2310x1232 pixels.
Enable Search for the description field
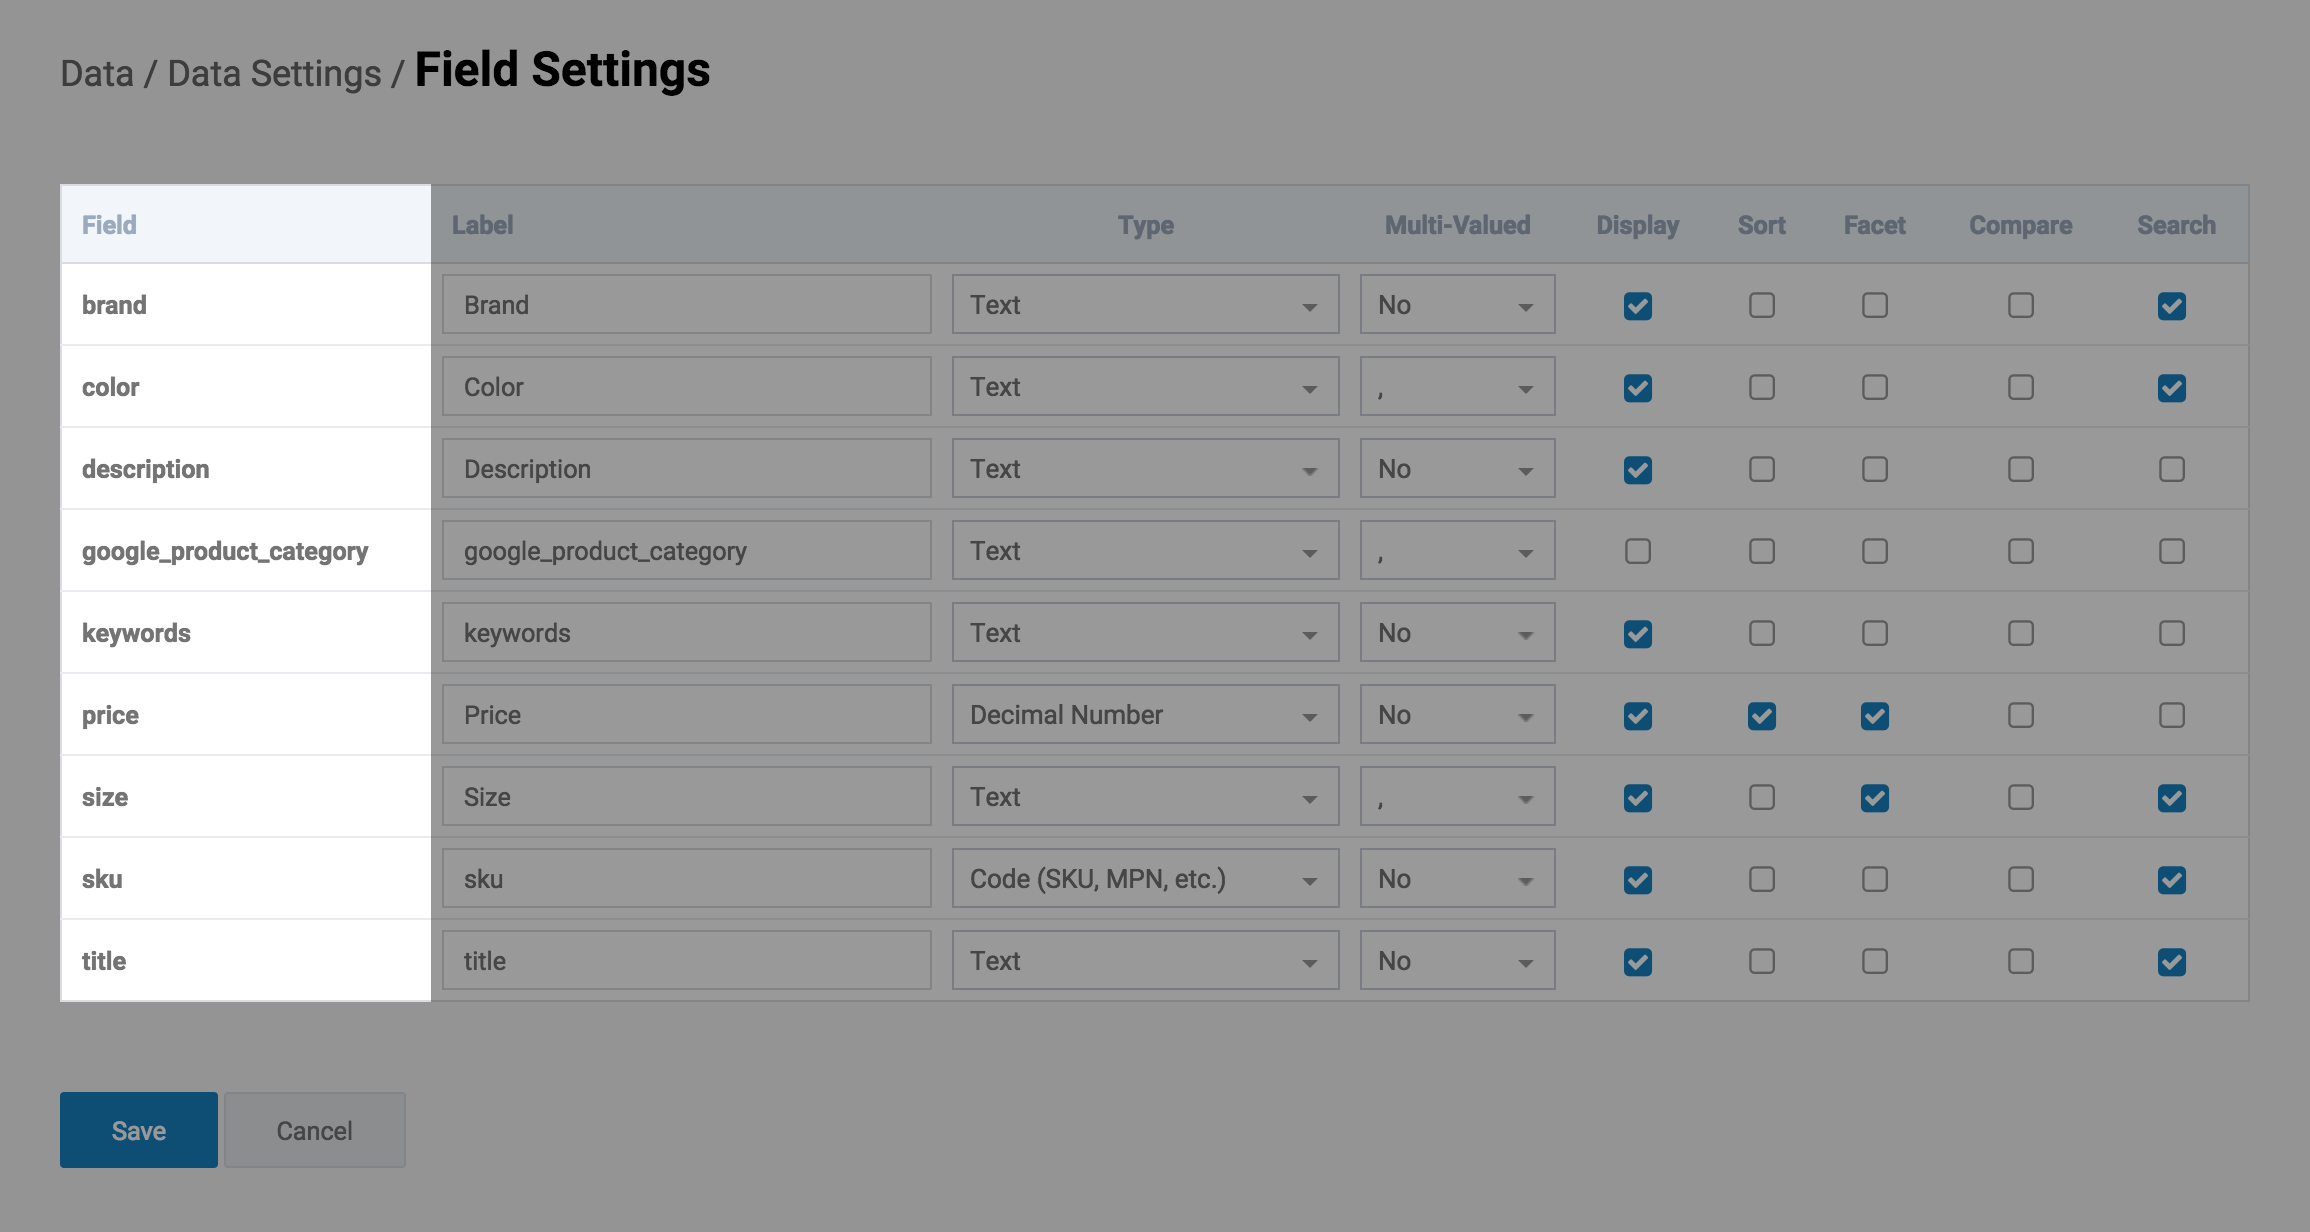coord(2171,469)
